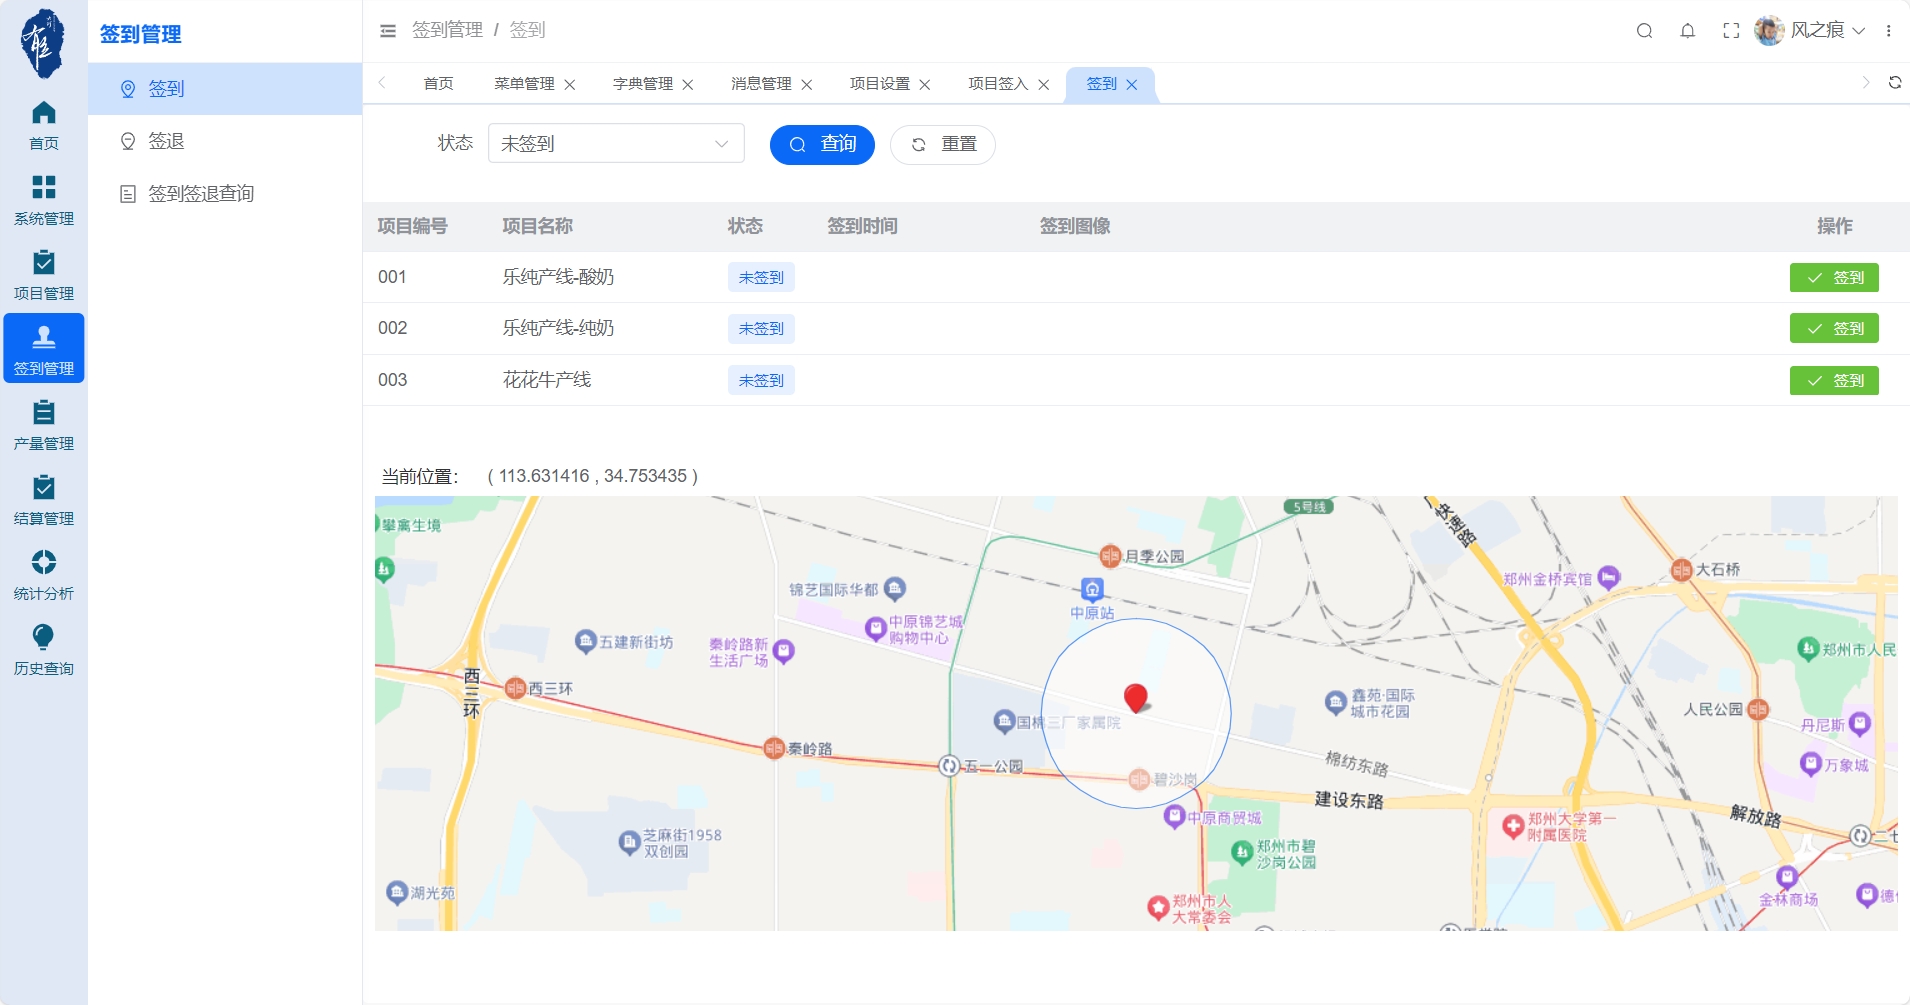Click 五一公园 station on the map
The height and width of the screenshot is (1005, 1910).
tap(949, 766)
